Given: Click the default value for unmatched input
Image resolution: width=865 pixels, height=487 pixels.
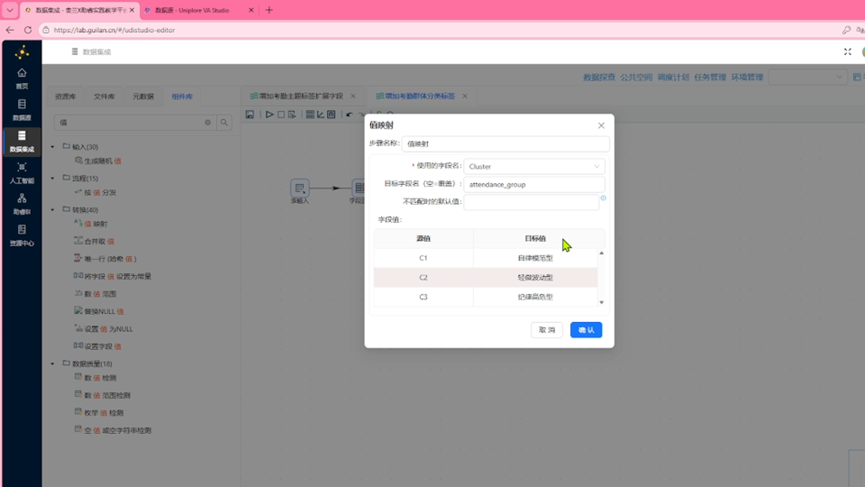Looking at the screenshot, I should 531,202.
